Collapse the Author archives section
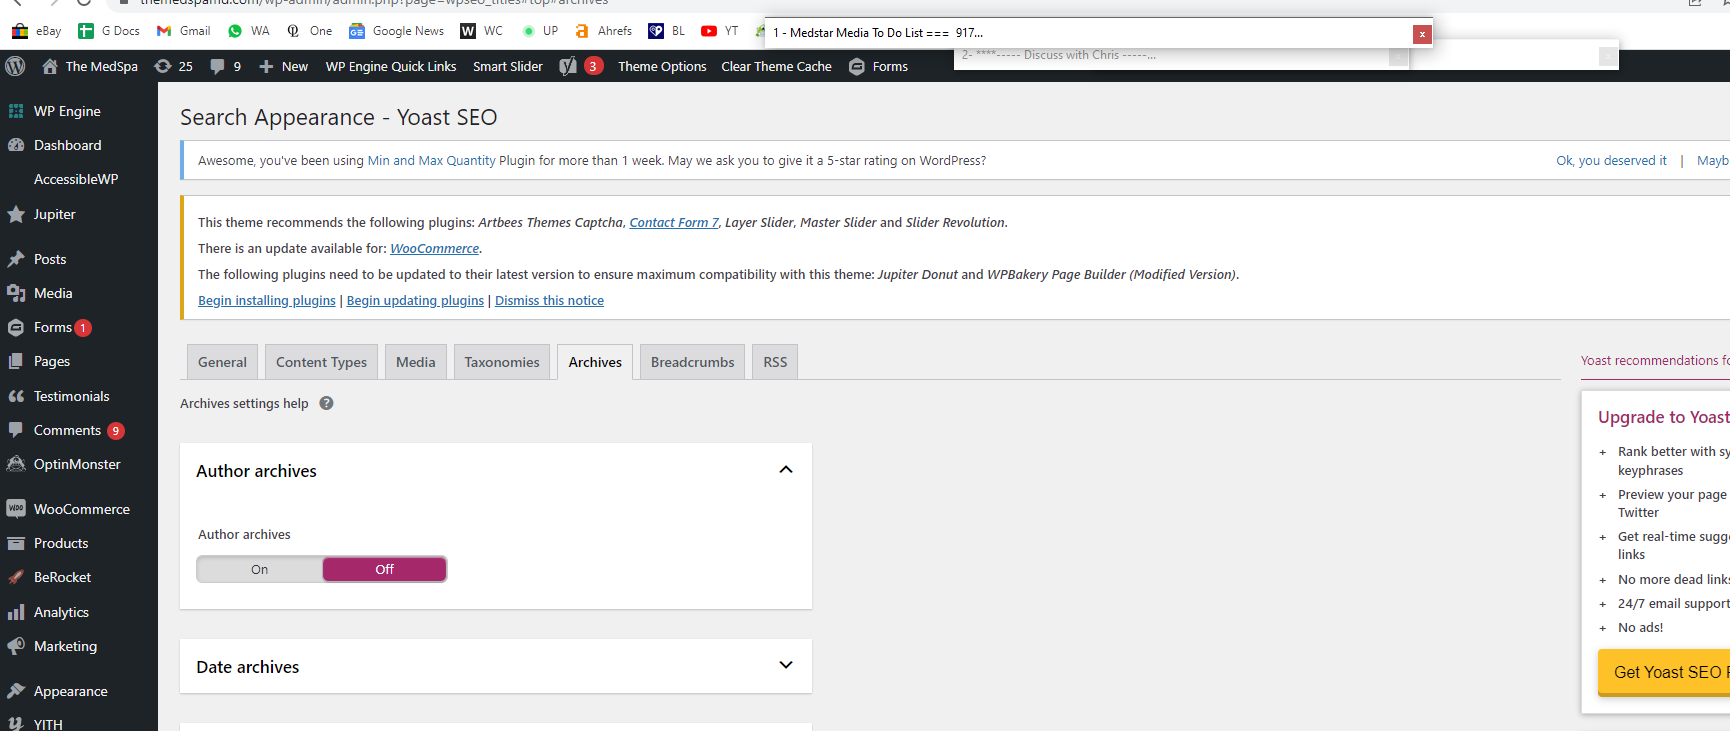 786,470
